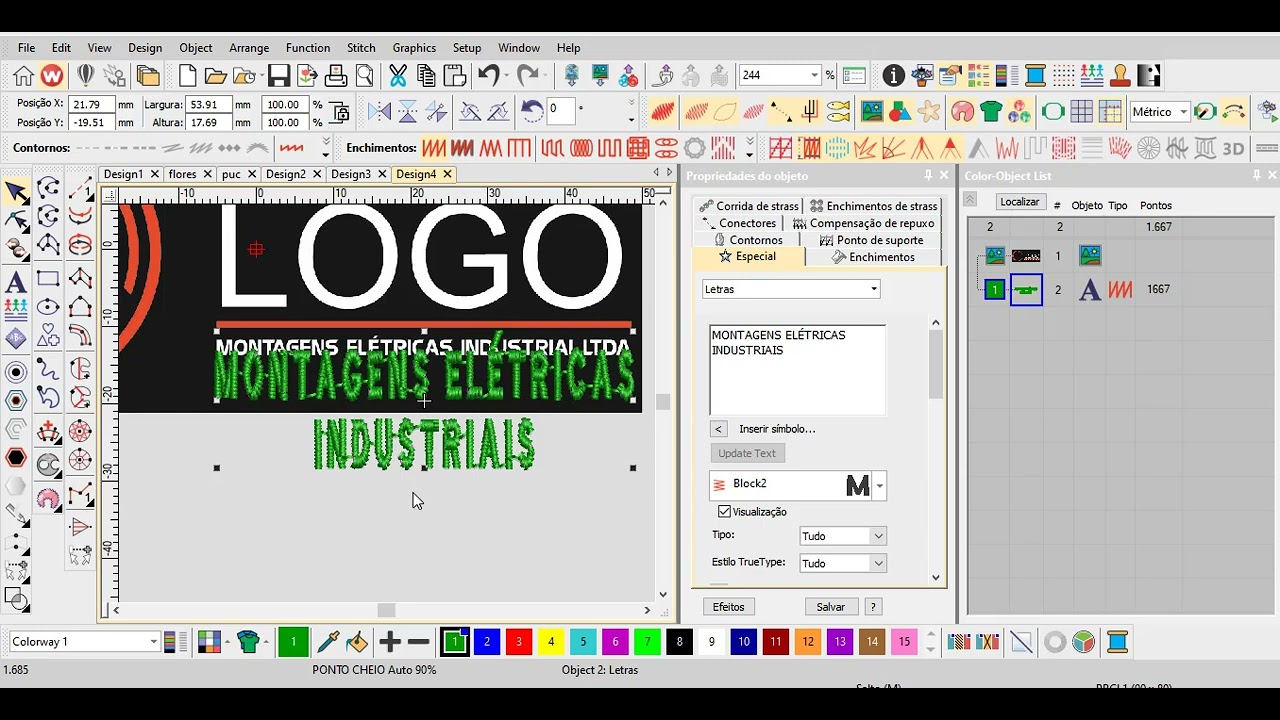1280x720 pixels.
Task: Switch to the flores design tab
Action: tap(182, 174)
